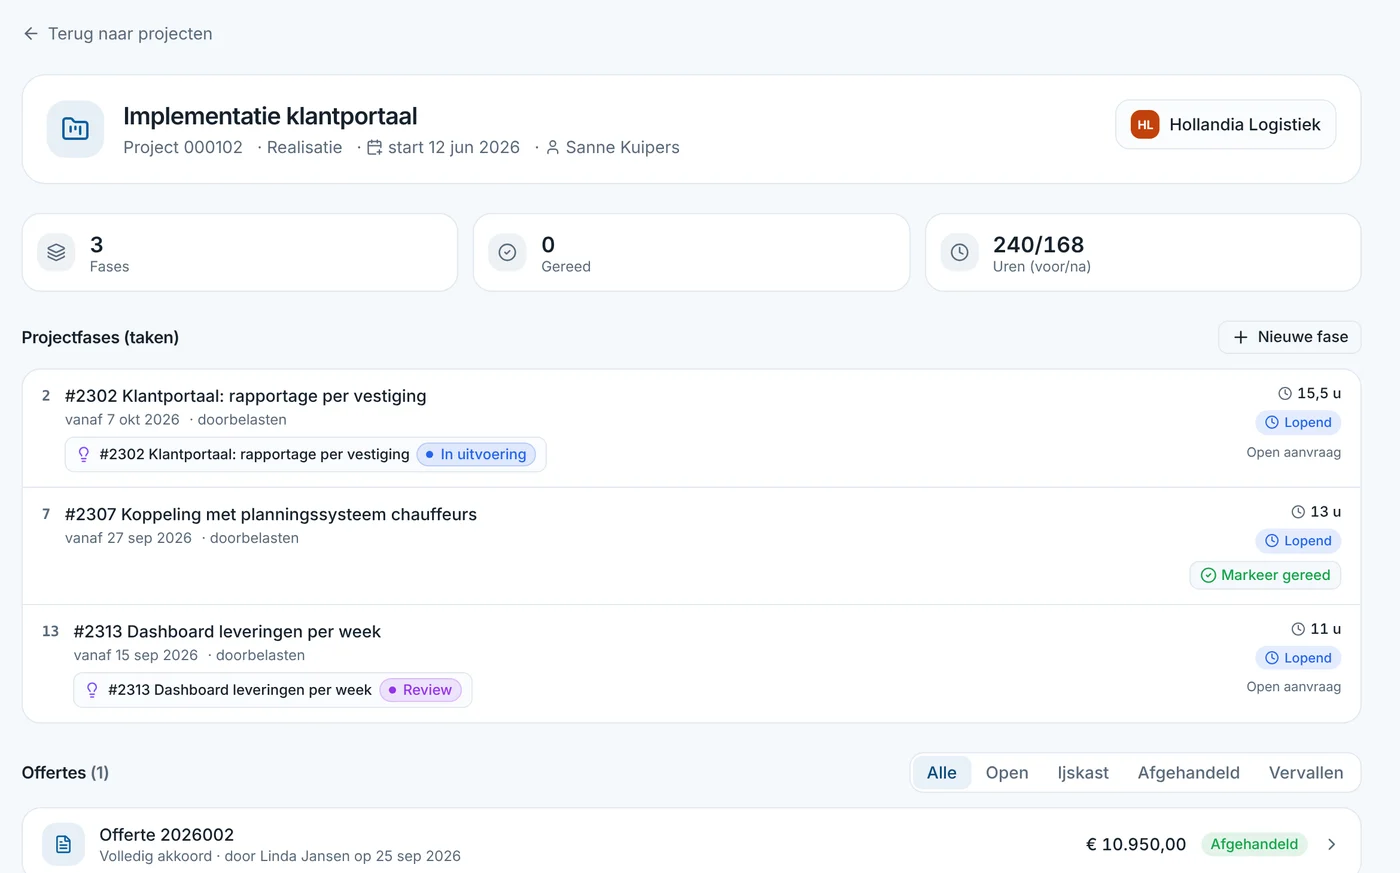Image resolution: width=1400 pixels, height=873 pixels.
Task: Click the clock icon in Uren (voor/na) card
Action: (959, 253)
